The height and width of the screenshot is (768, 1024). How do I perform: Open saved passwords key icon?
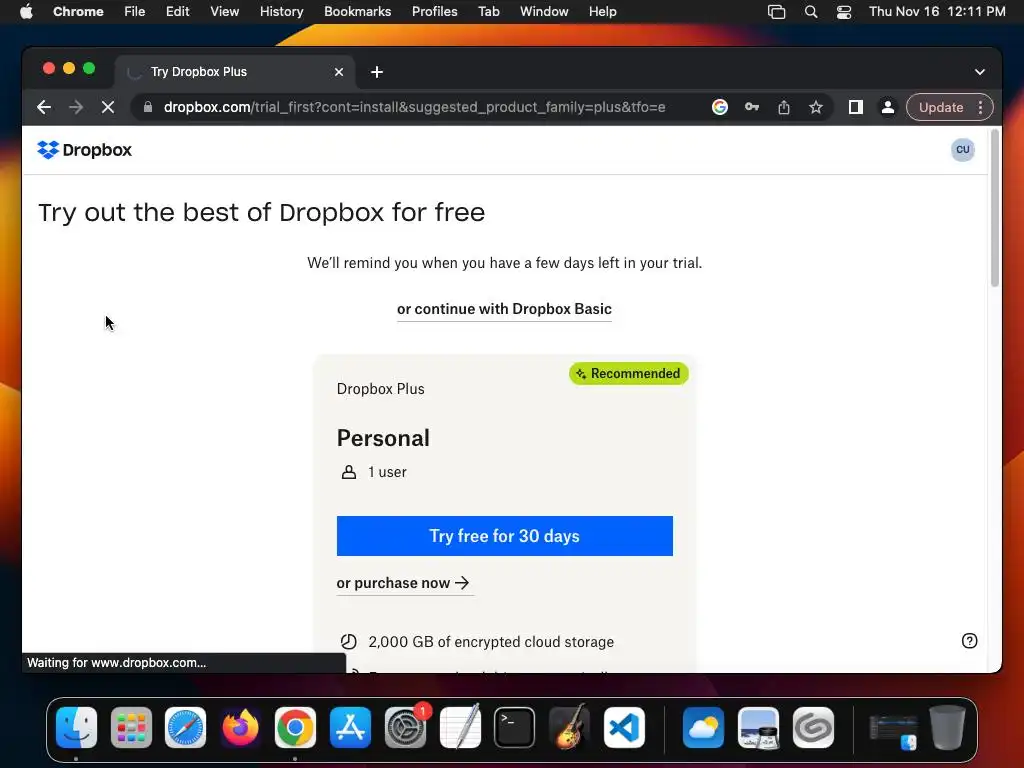(752, 107)
